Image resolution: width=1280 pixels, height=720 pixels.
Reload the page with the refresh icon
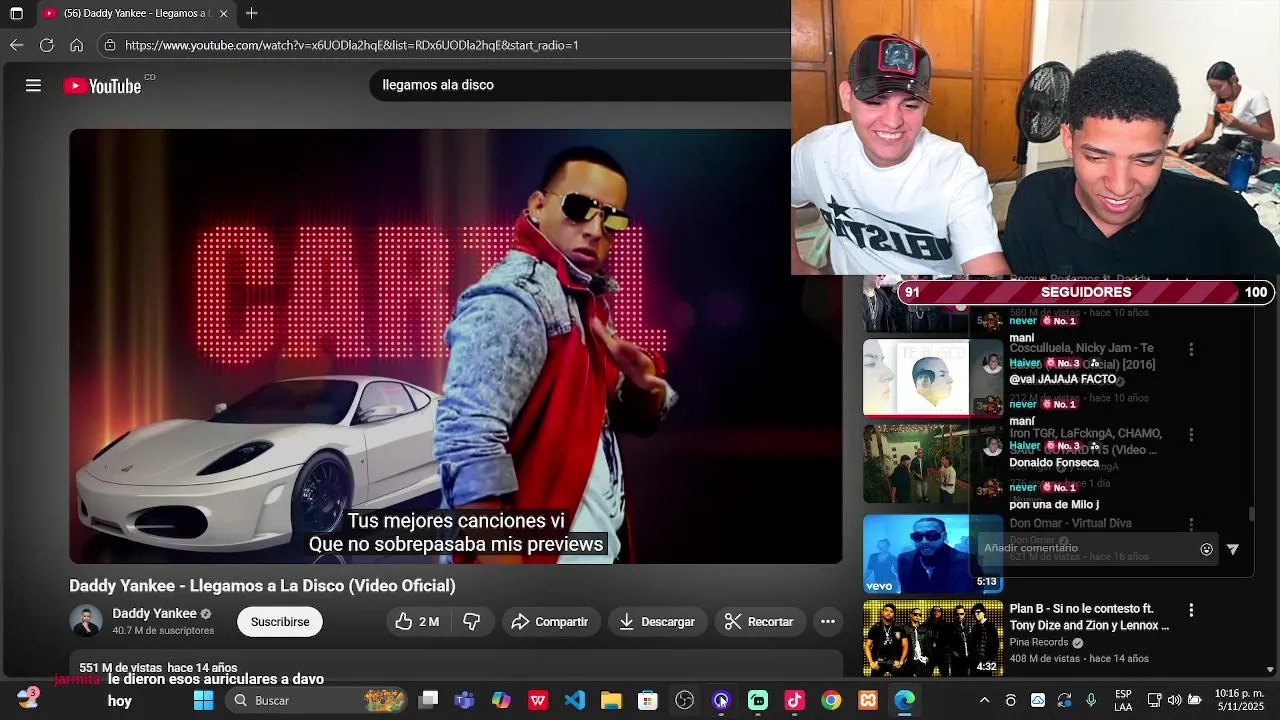[46, 45]
